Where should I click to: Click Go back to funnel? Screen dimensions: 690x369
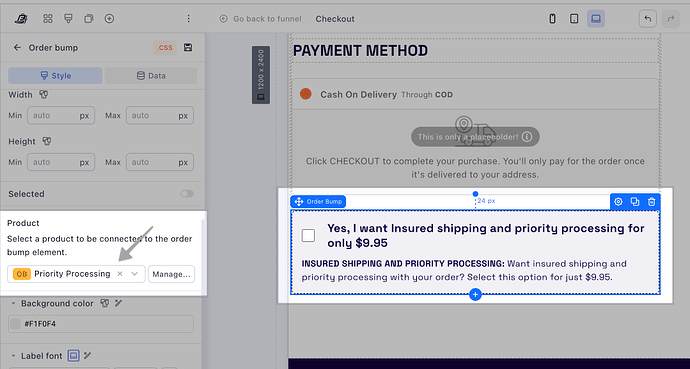tap(261, 19)
